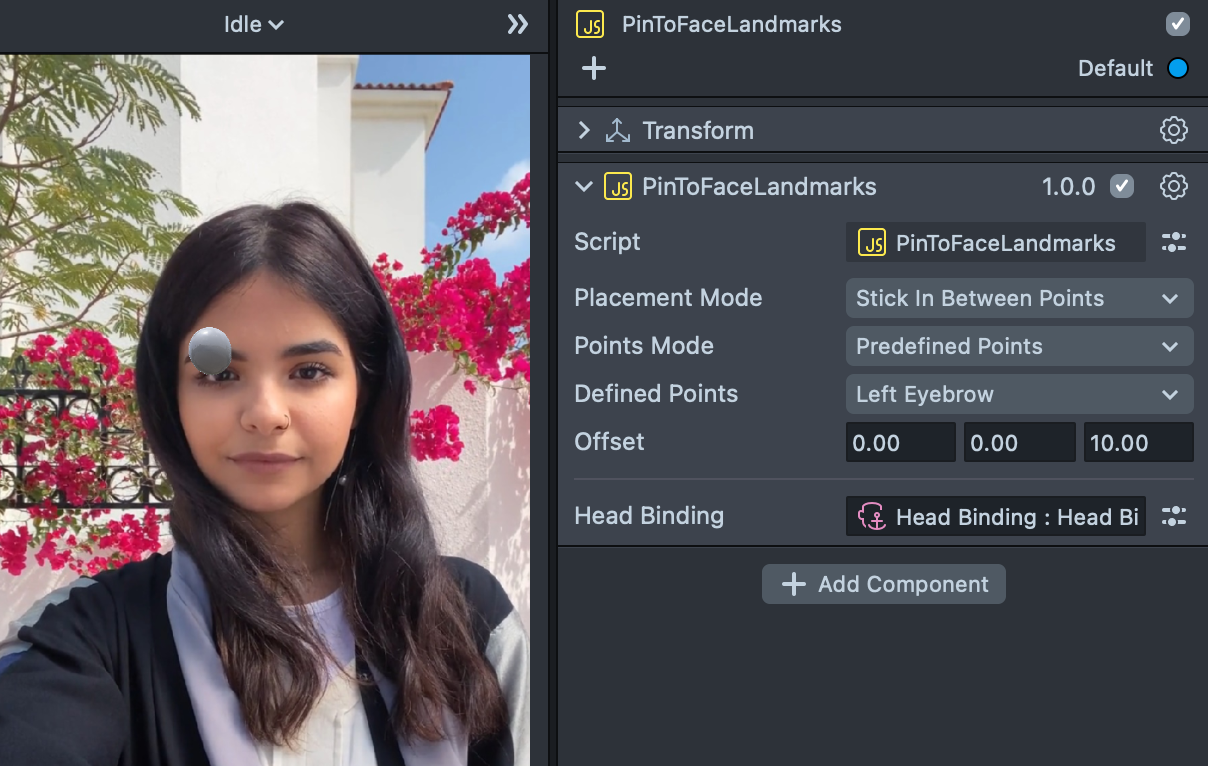
Task: Click the Offset Z field showing 10.00
Action: click(1138, 443)
